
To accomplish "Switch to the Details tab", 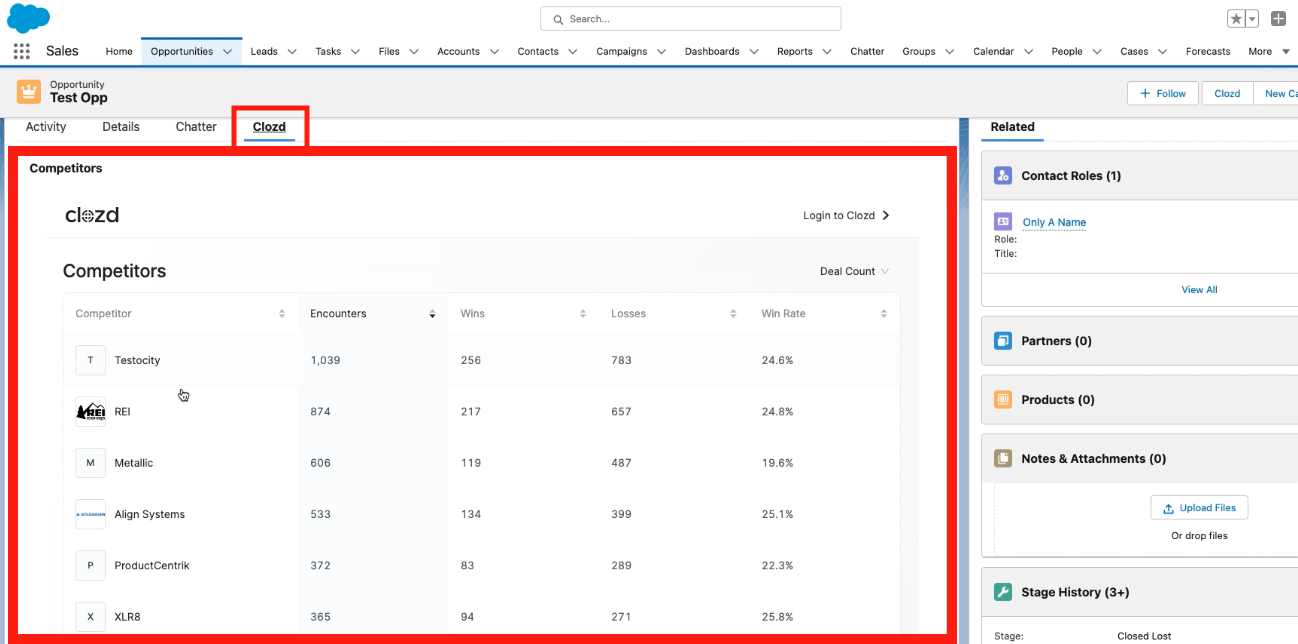I will coord(121,127).
